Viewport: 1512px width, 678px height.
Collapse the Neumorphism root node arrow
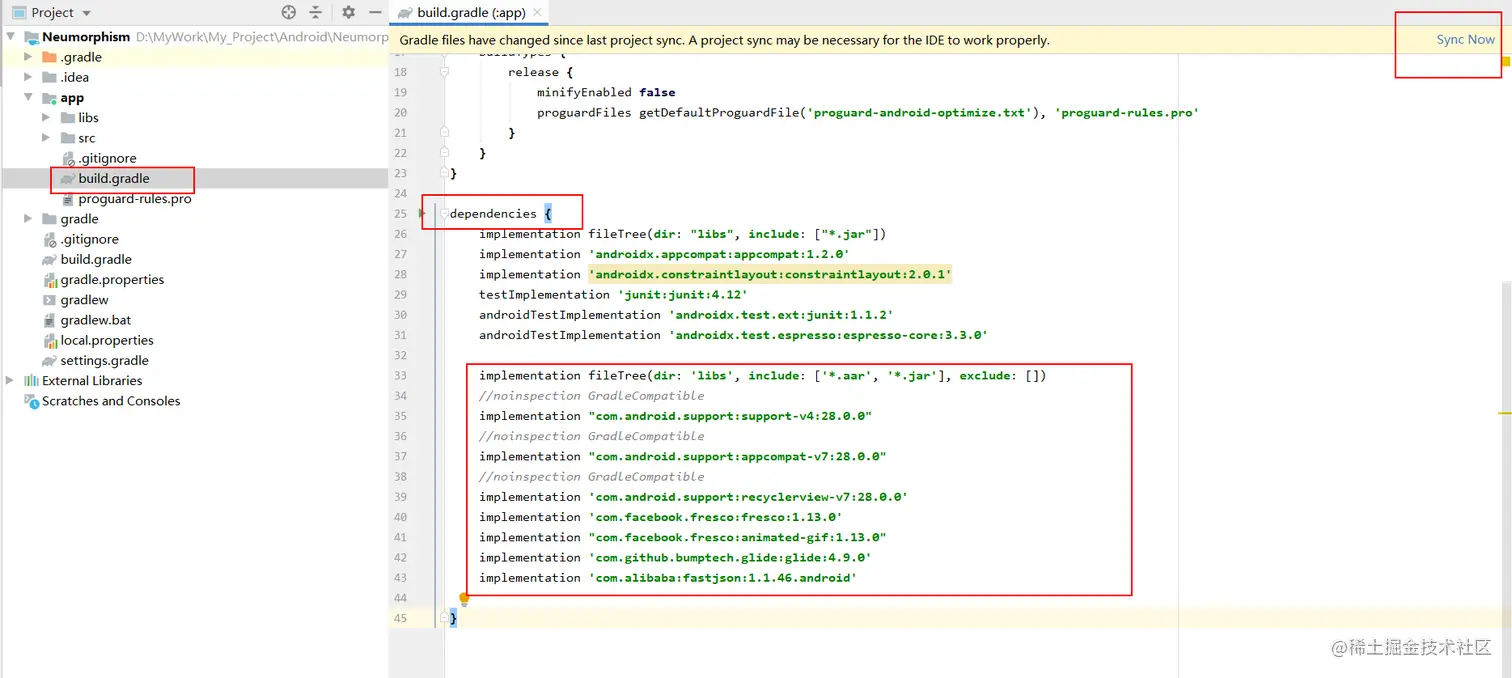click(x=10, y=37)
